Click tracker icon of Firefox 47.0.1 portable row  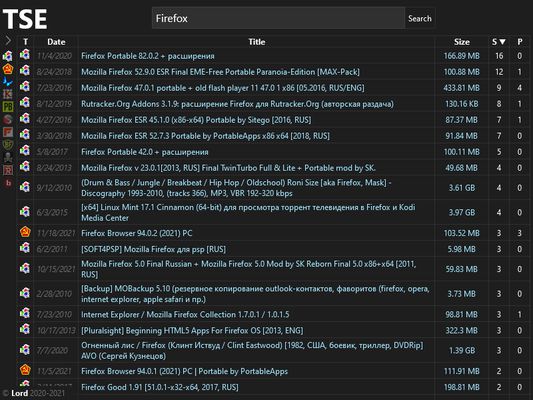pos(25,87)
